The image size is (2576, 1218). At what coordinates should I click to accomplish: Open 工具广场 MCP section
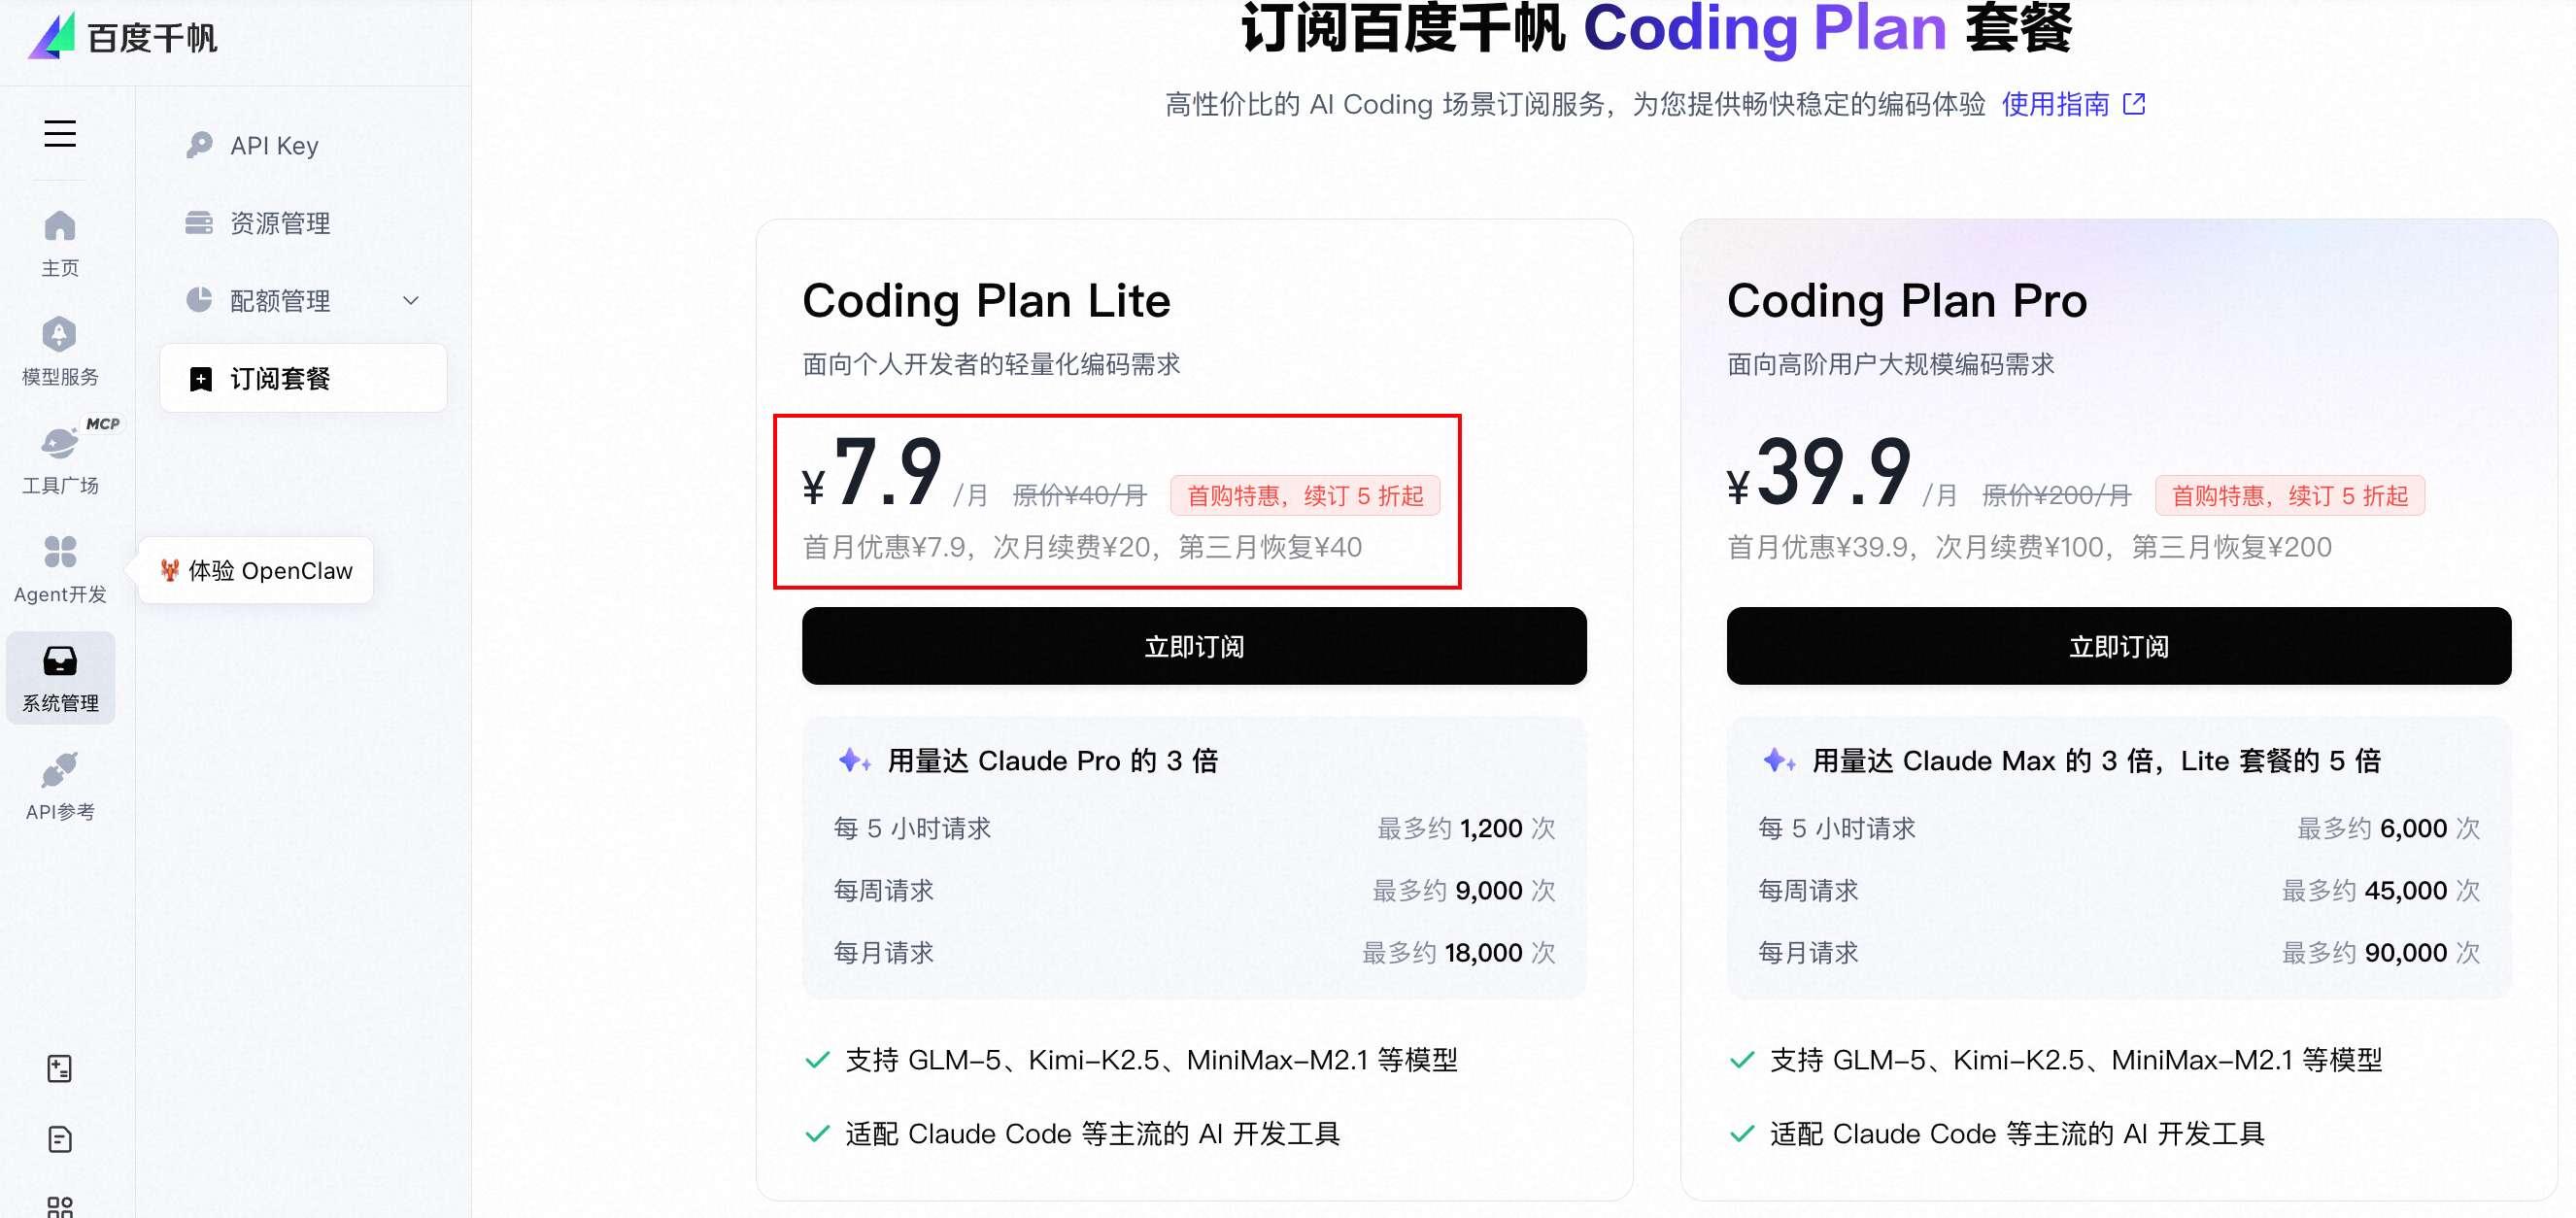coord(60,458)
